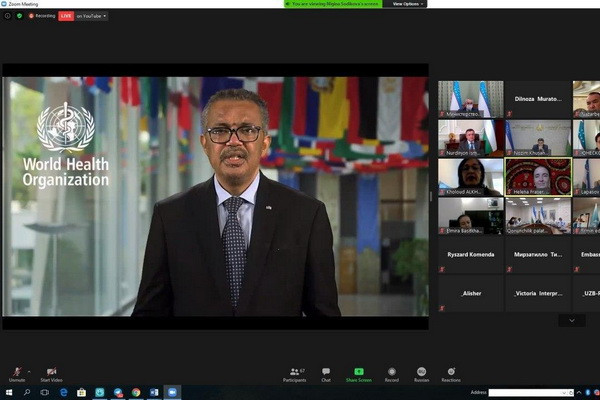Open the Chat panel
The width and height of the screenshot is (600, 400).
[x=326, y=372]
